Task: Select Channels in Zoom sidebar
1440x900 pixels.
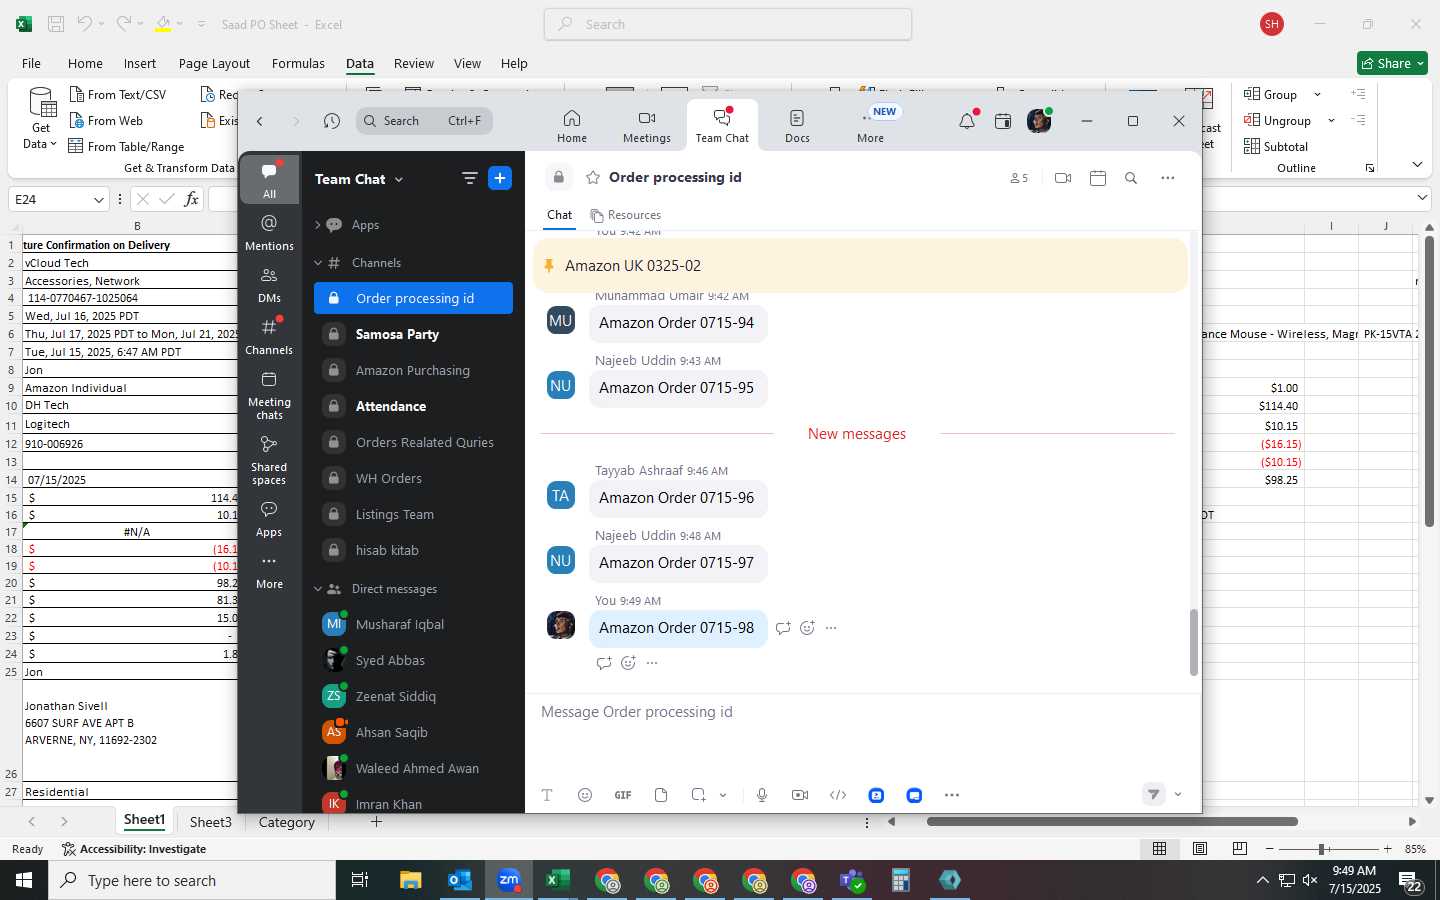Action: 269,336
